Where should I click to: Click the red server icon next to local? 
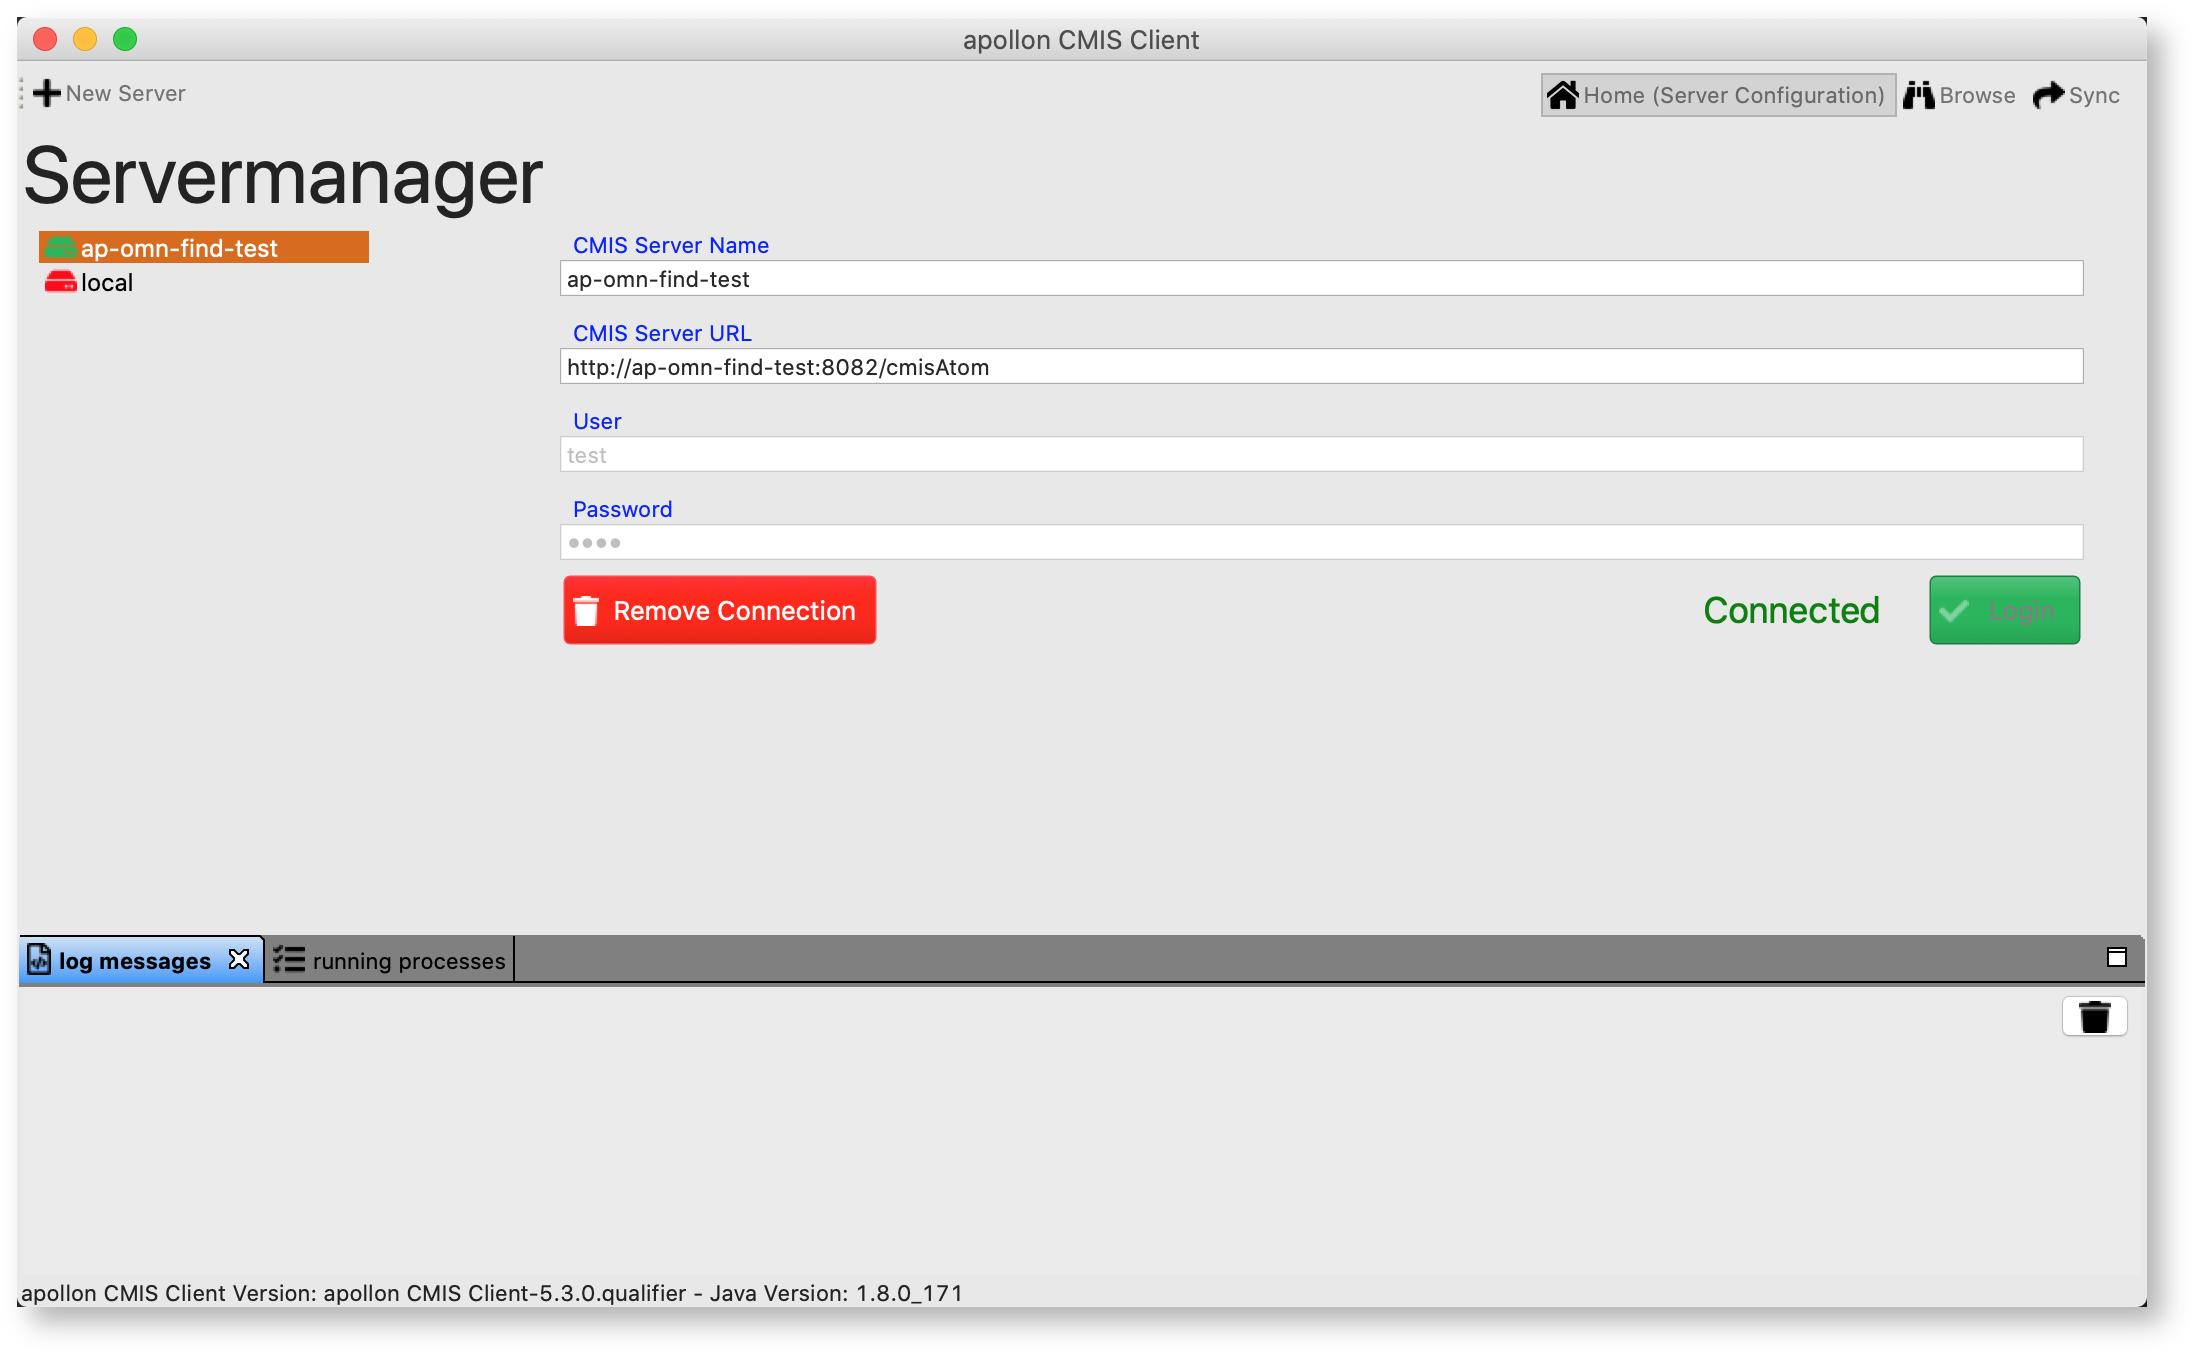(x=60, y=283)
